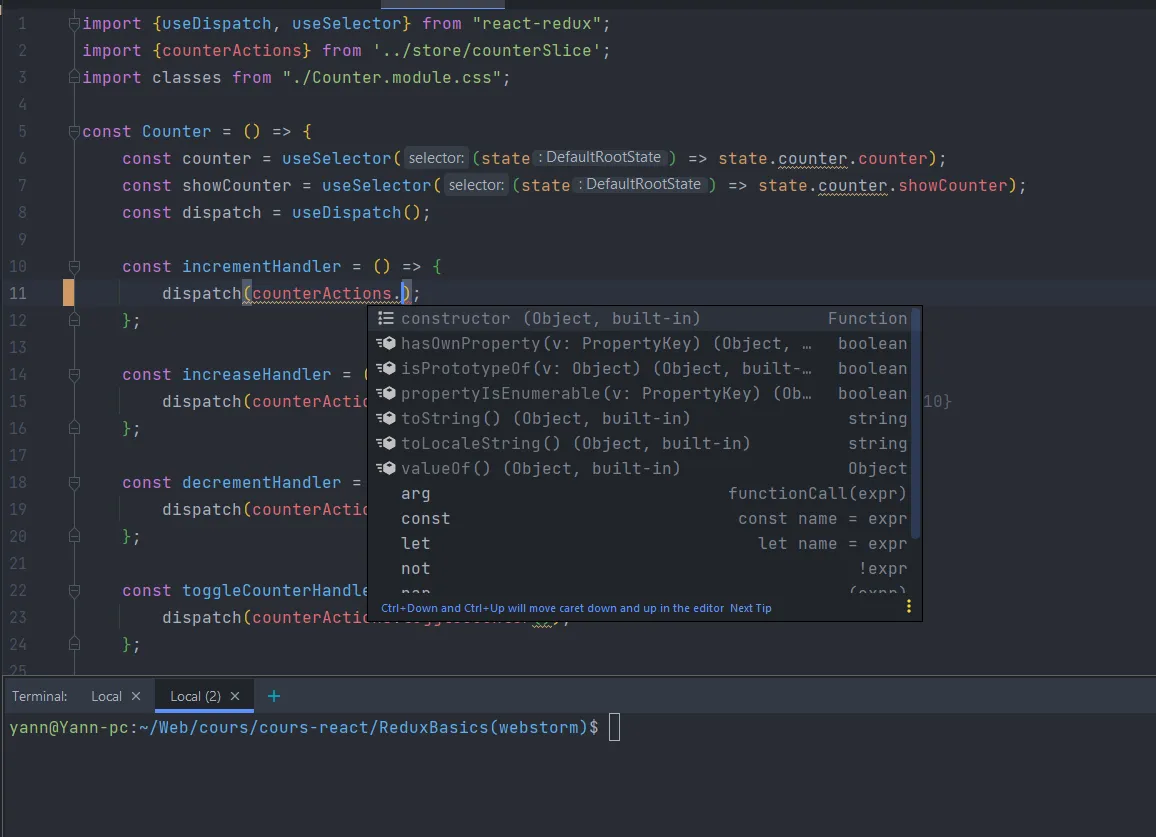Click the method icon beside isPrototypeOf

point(386,369)
